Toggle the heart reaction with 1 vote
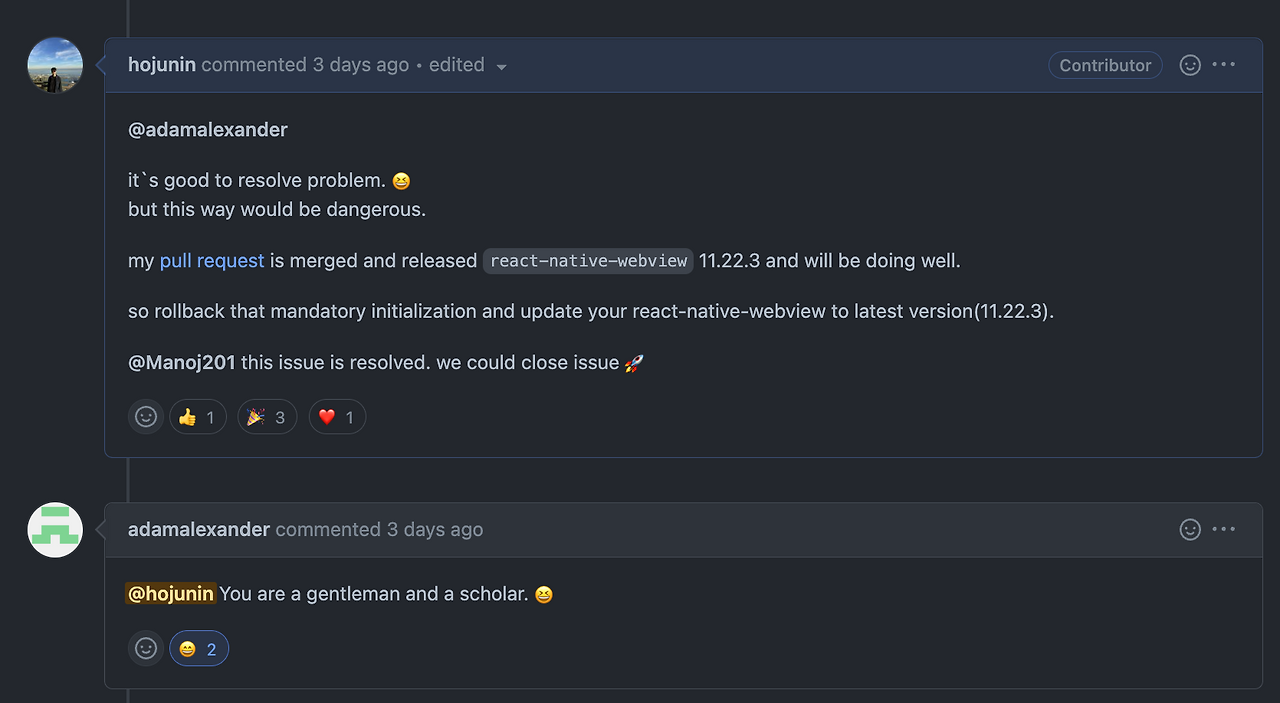This screenshot has width=1280, height=703. click(x=337, y=417)
